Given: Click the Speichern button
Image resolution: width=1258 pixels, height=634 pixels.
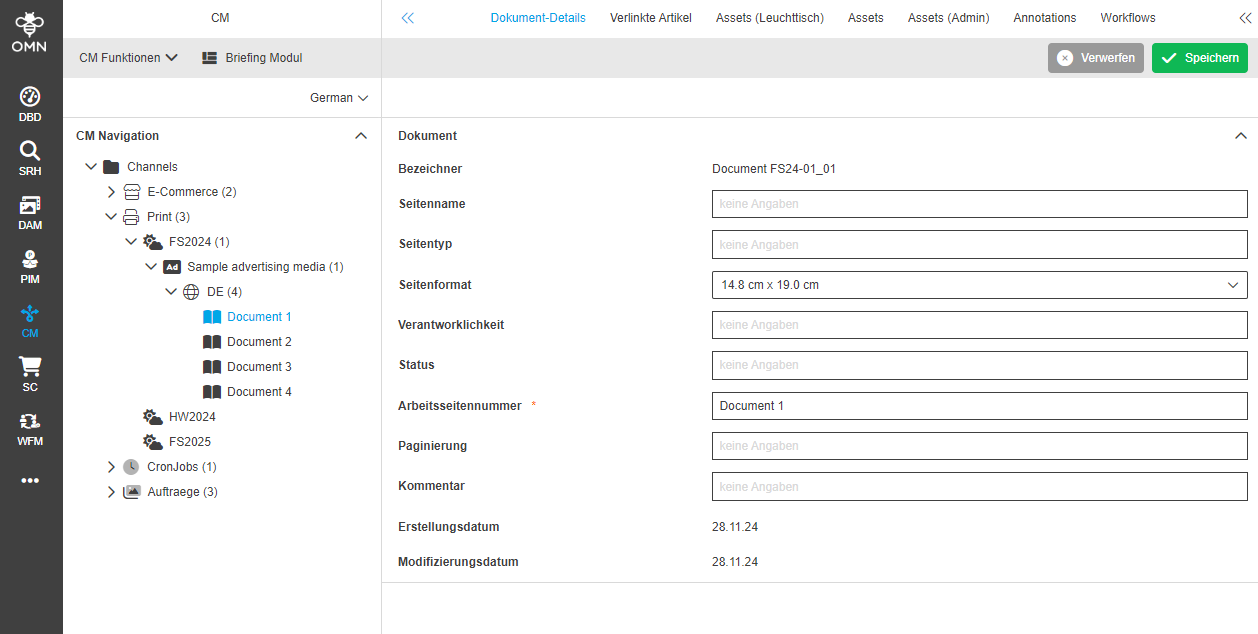Looking at the screenshot, I should tap(1199, 58).
